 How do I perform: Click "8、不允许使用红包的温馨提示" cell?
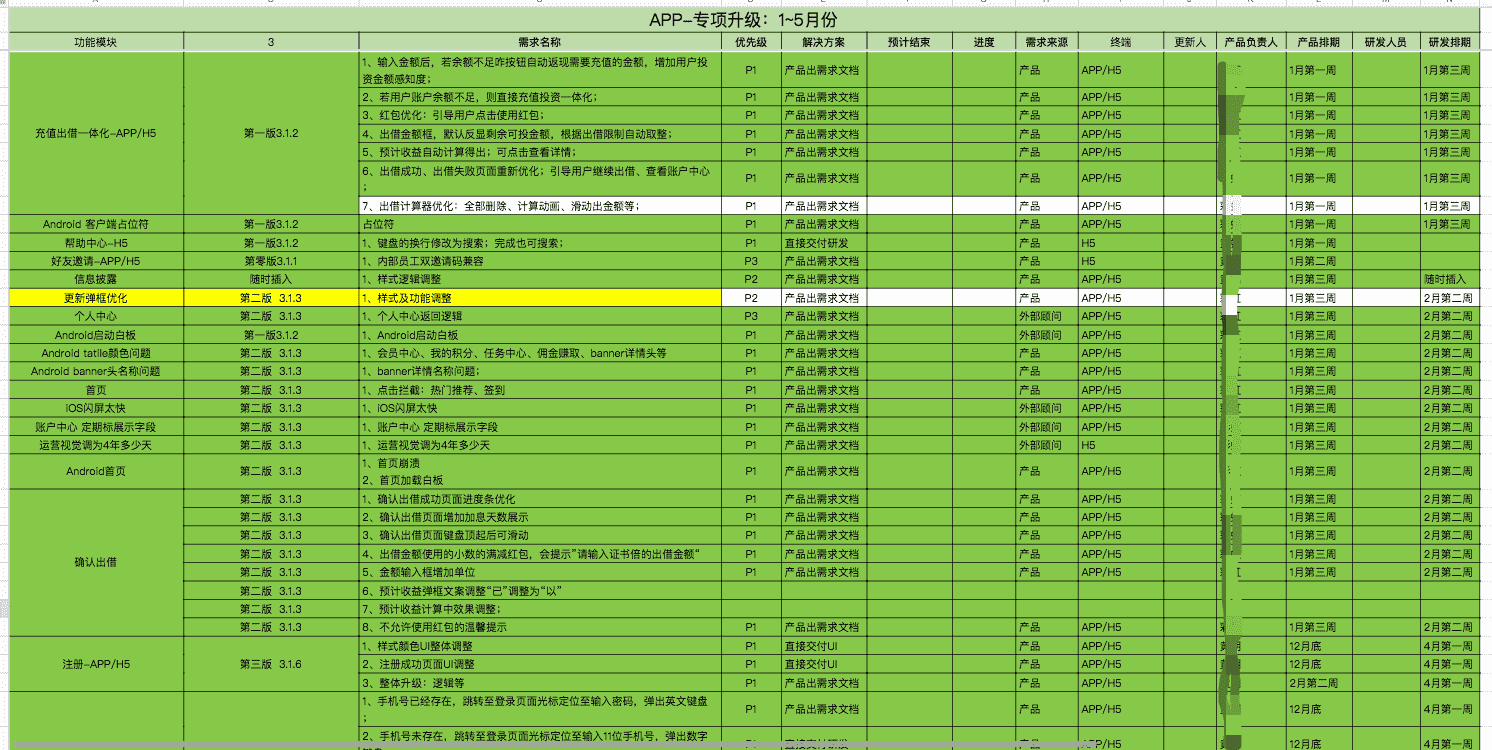(x=540, y=627)
